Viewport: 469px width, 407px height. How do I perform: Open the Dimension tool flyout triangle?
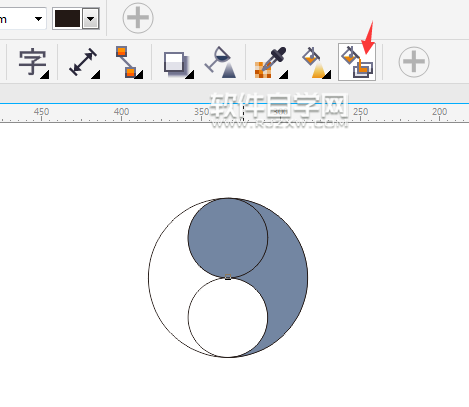[x=96, y=75]
